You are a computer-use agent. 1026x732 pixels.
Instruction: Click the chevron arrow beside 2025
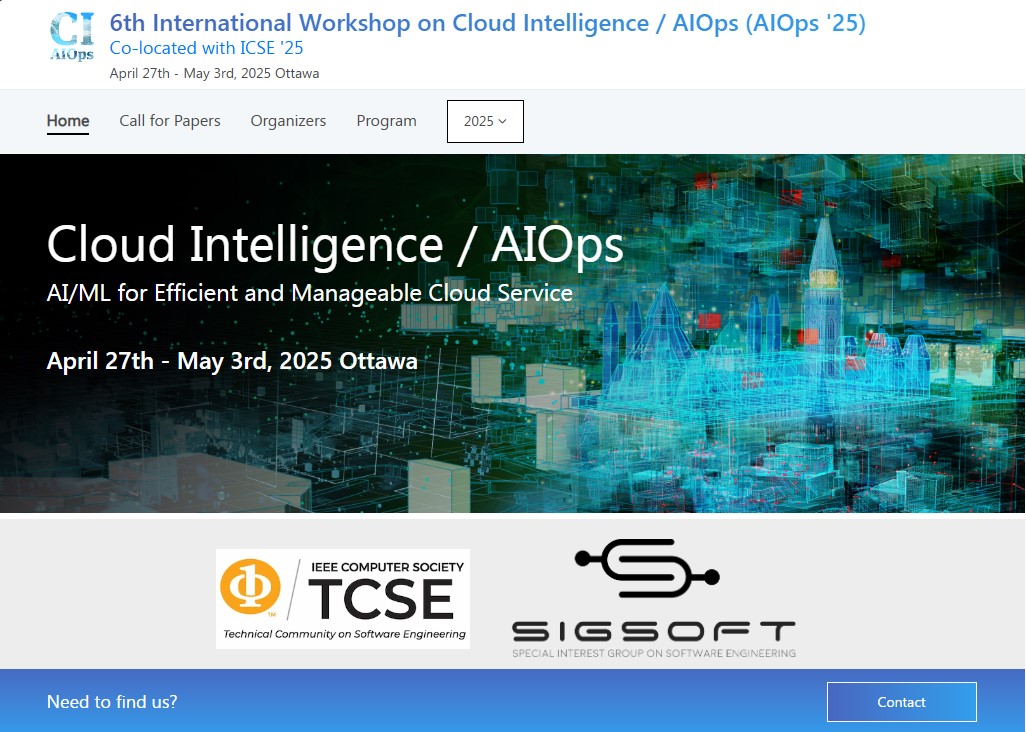coord(502,121)
